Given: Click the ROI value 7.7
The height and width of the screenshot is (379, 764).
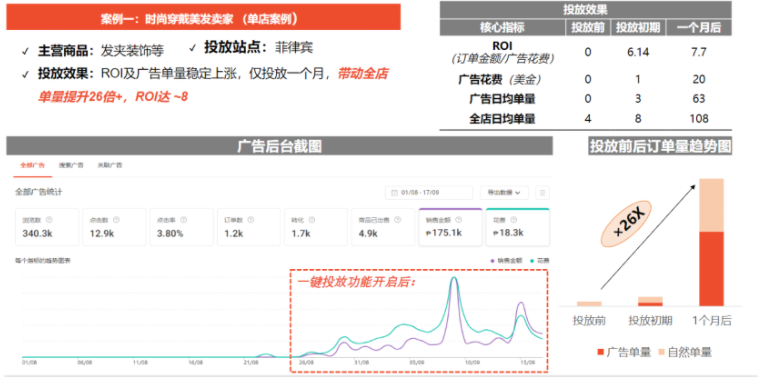Looking at the screenshot, I should coord(699,53).
